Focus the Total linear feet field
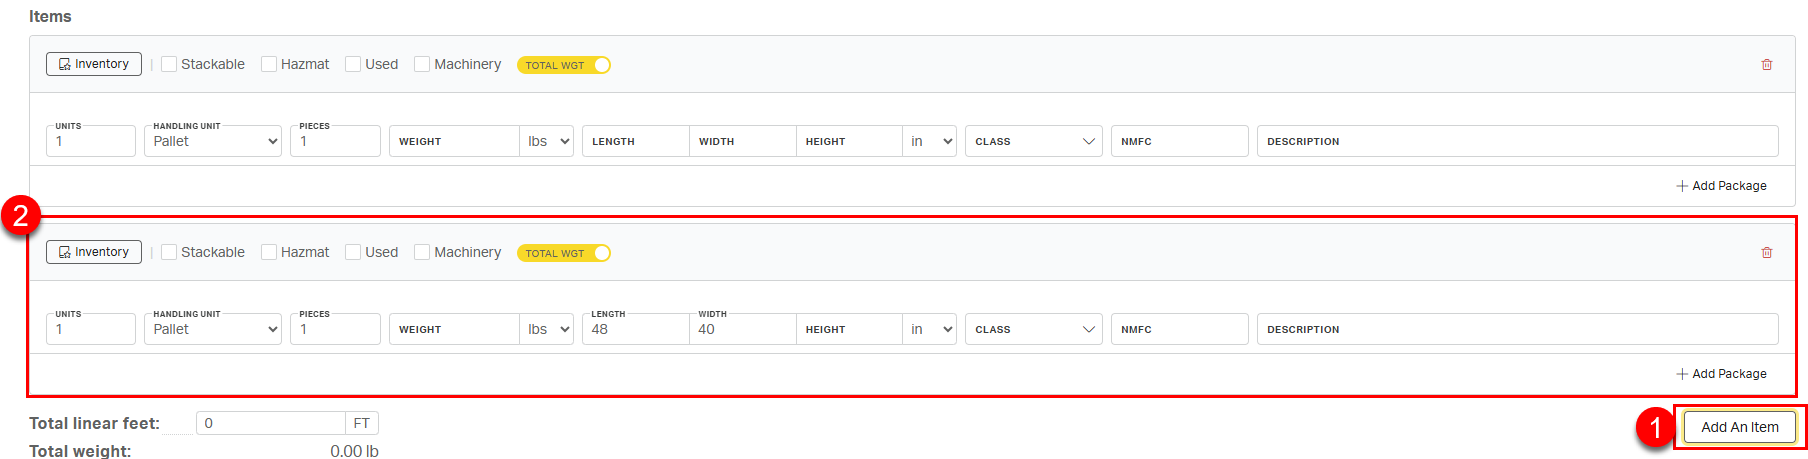The width and height of the screenshot is (1808, 459). point(270,423)
